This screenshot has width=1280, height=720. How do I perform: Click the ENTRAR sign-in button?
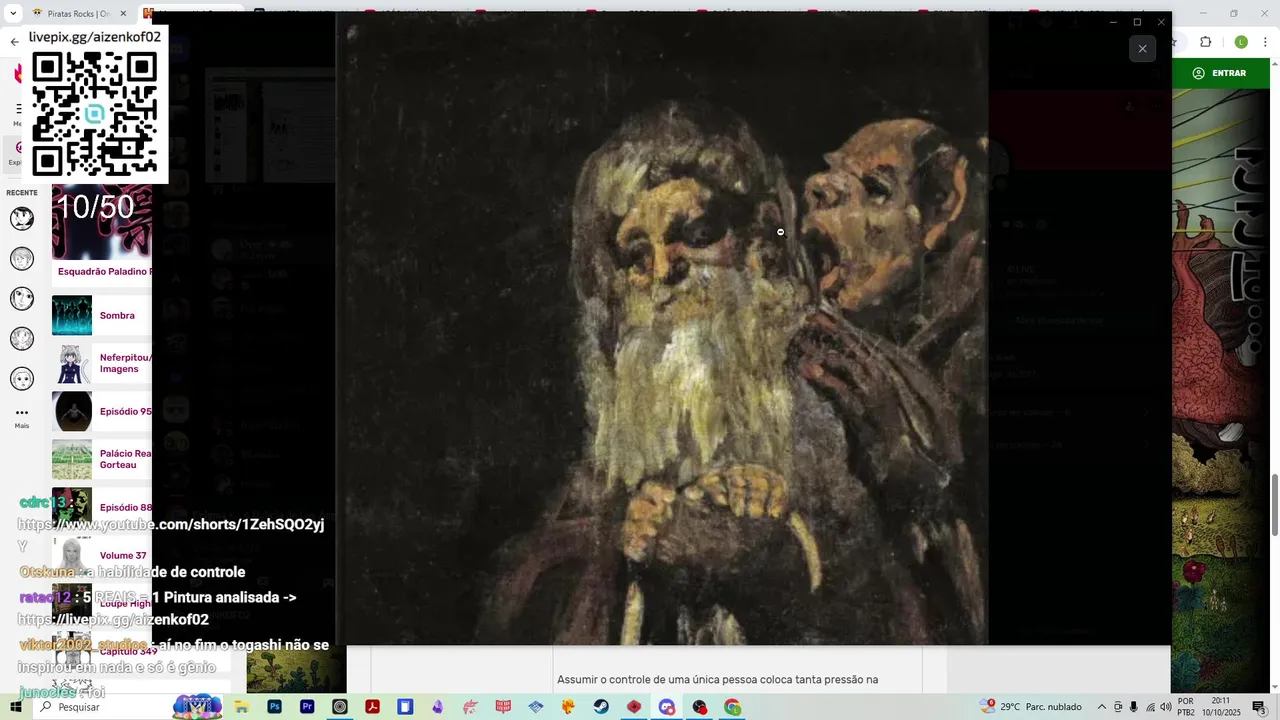(1219, 73)
